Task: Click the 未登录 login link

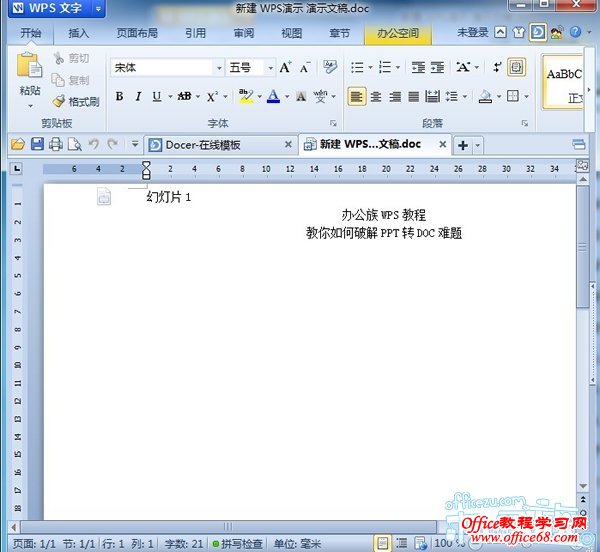Action: coord(473,33)
